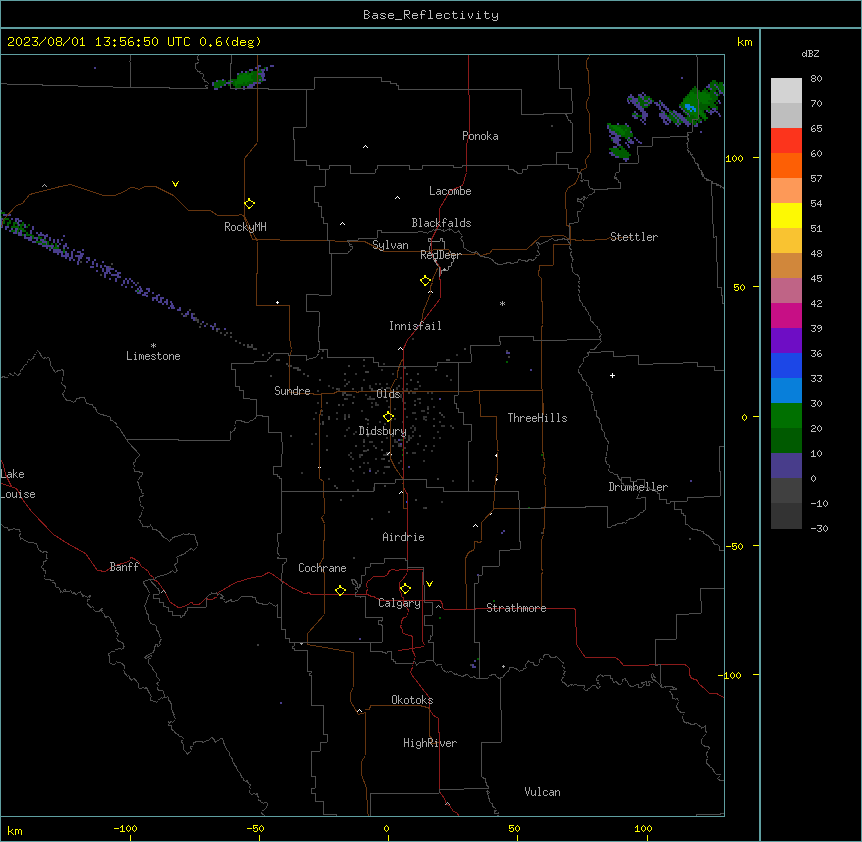The image size is (862, 842).
Task: Click the yellow diamond marker above Calgary label
Action: (x=405, y=589)
